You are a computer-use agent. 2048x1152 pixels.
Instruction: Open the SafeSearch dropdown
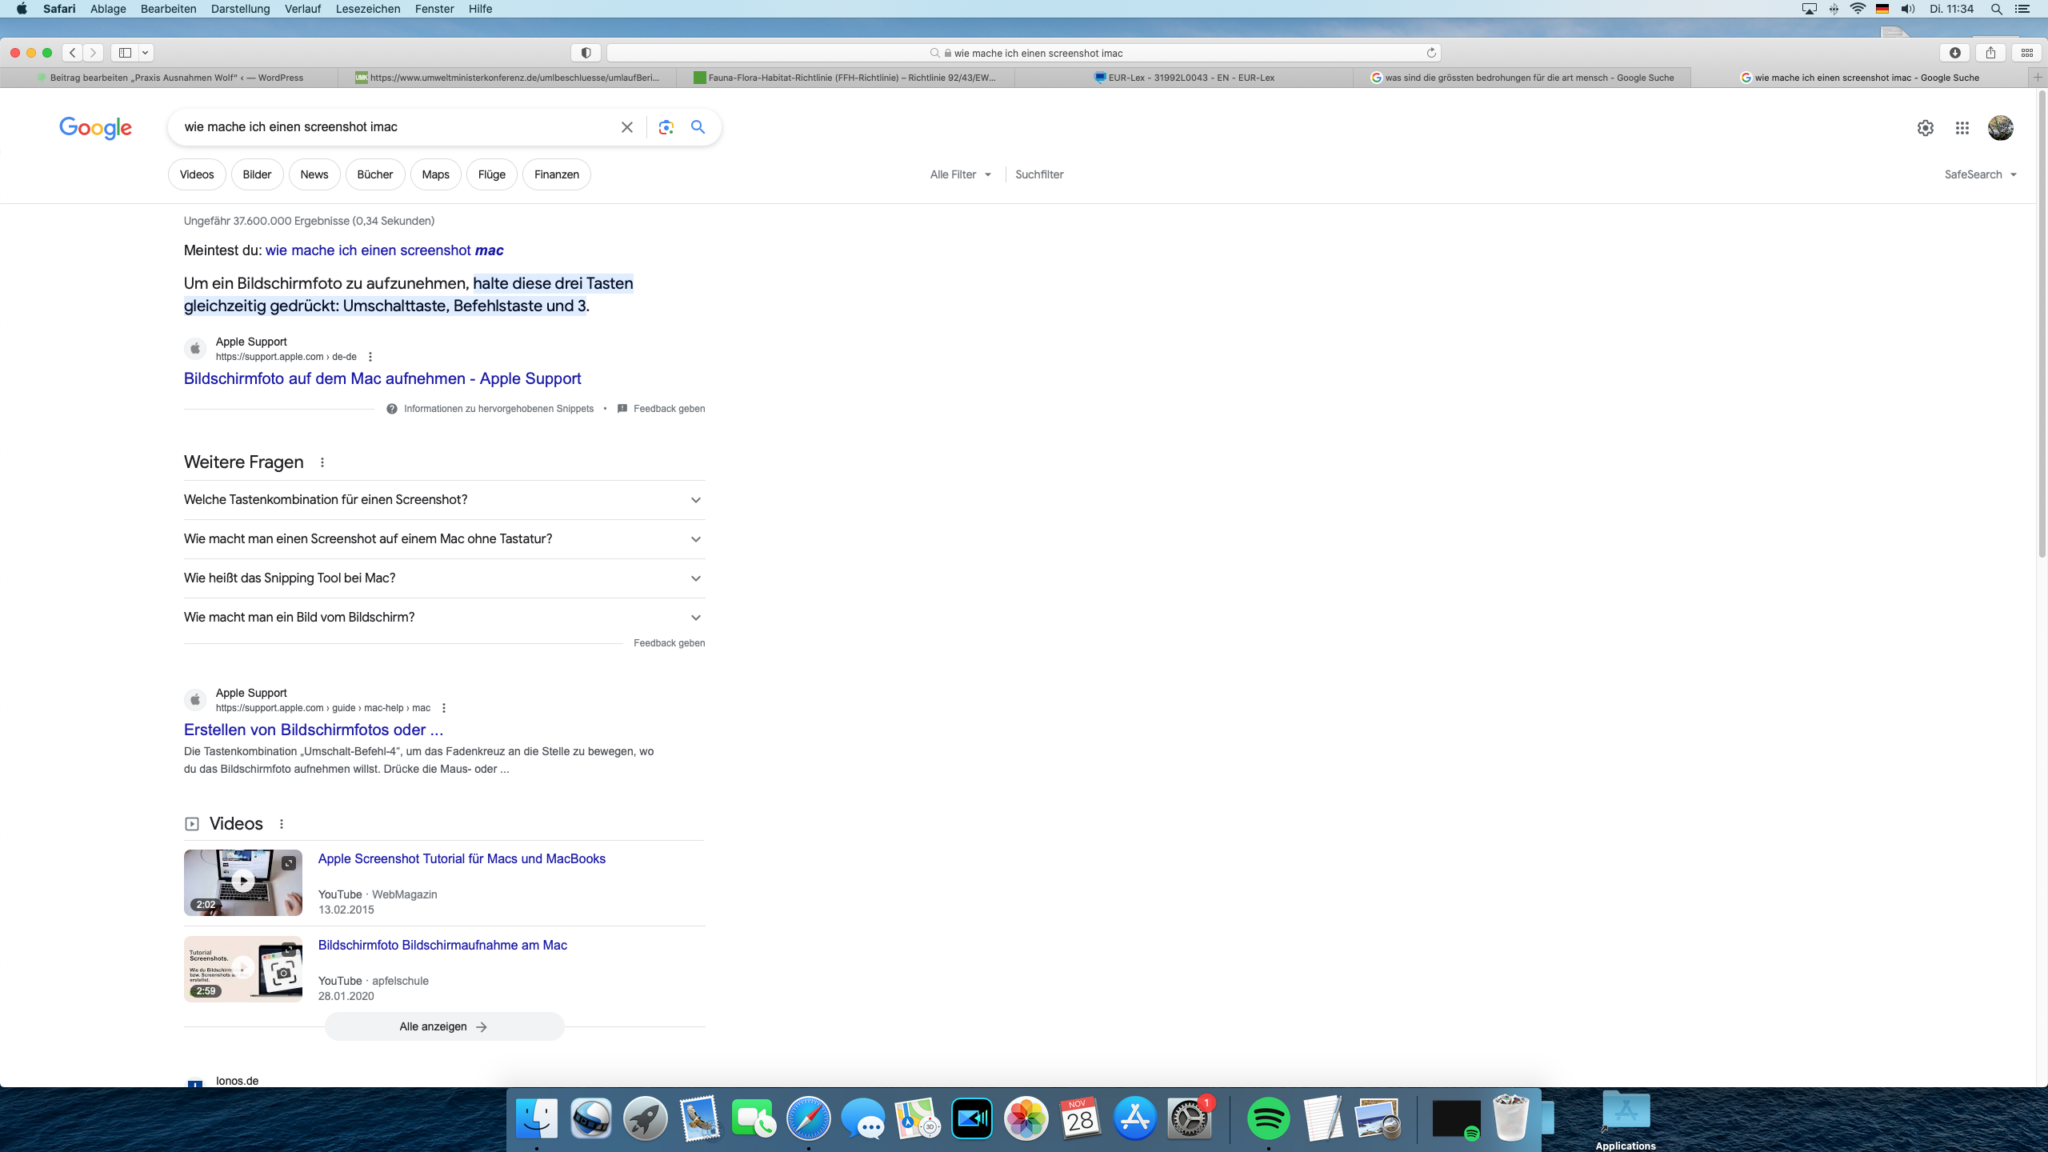click(1980, 174)
